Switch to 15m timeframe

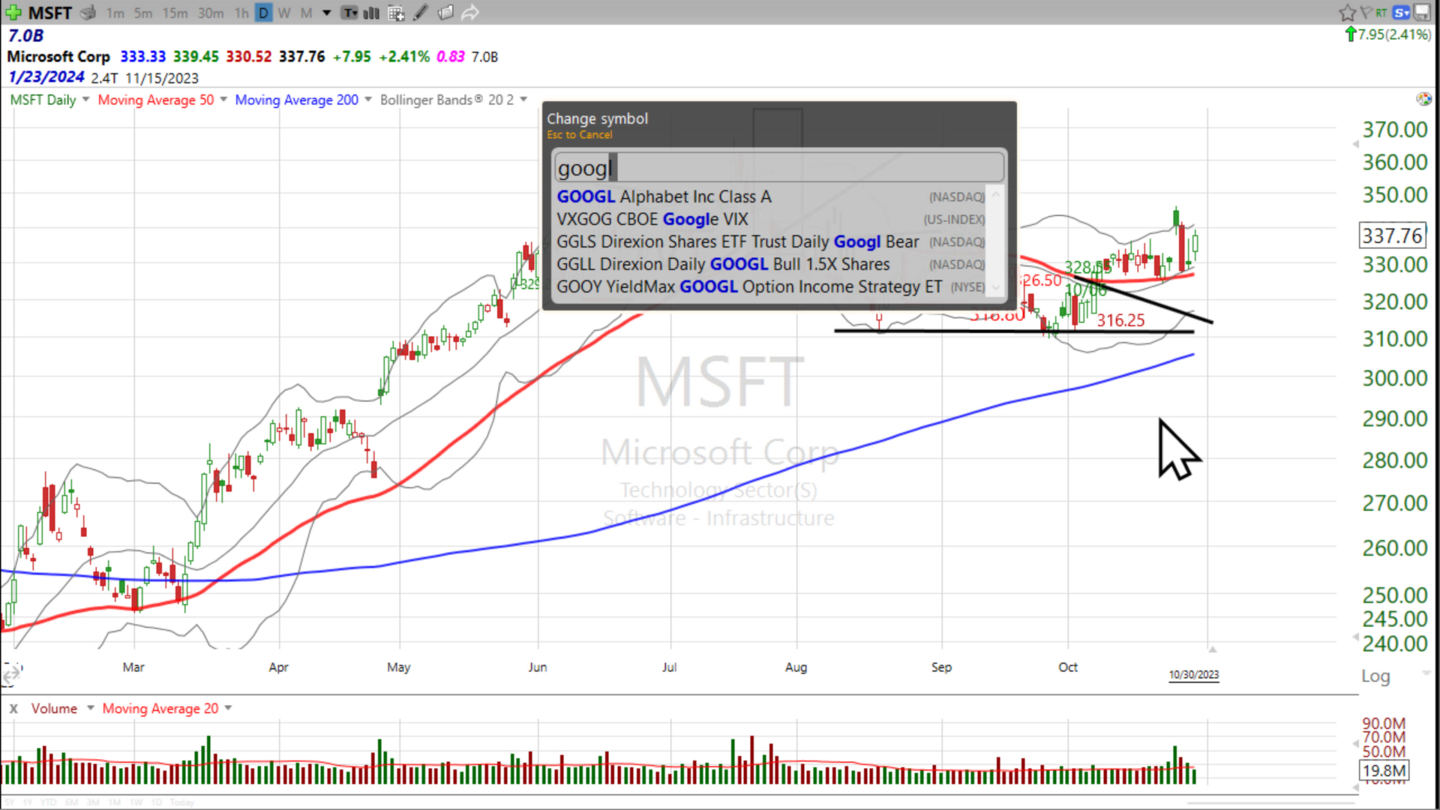pyautogui.click(x=175, y=13)
